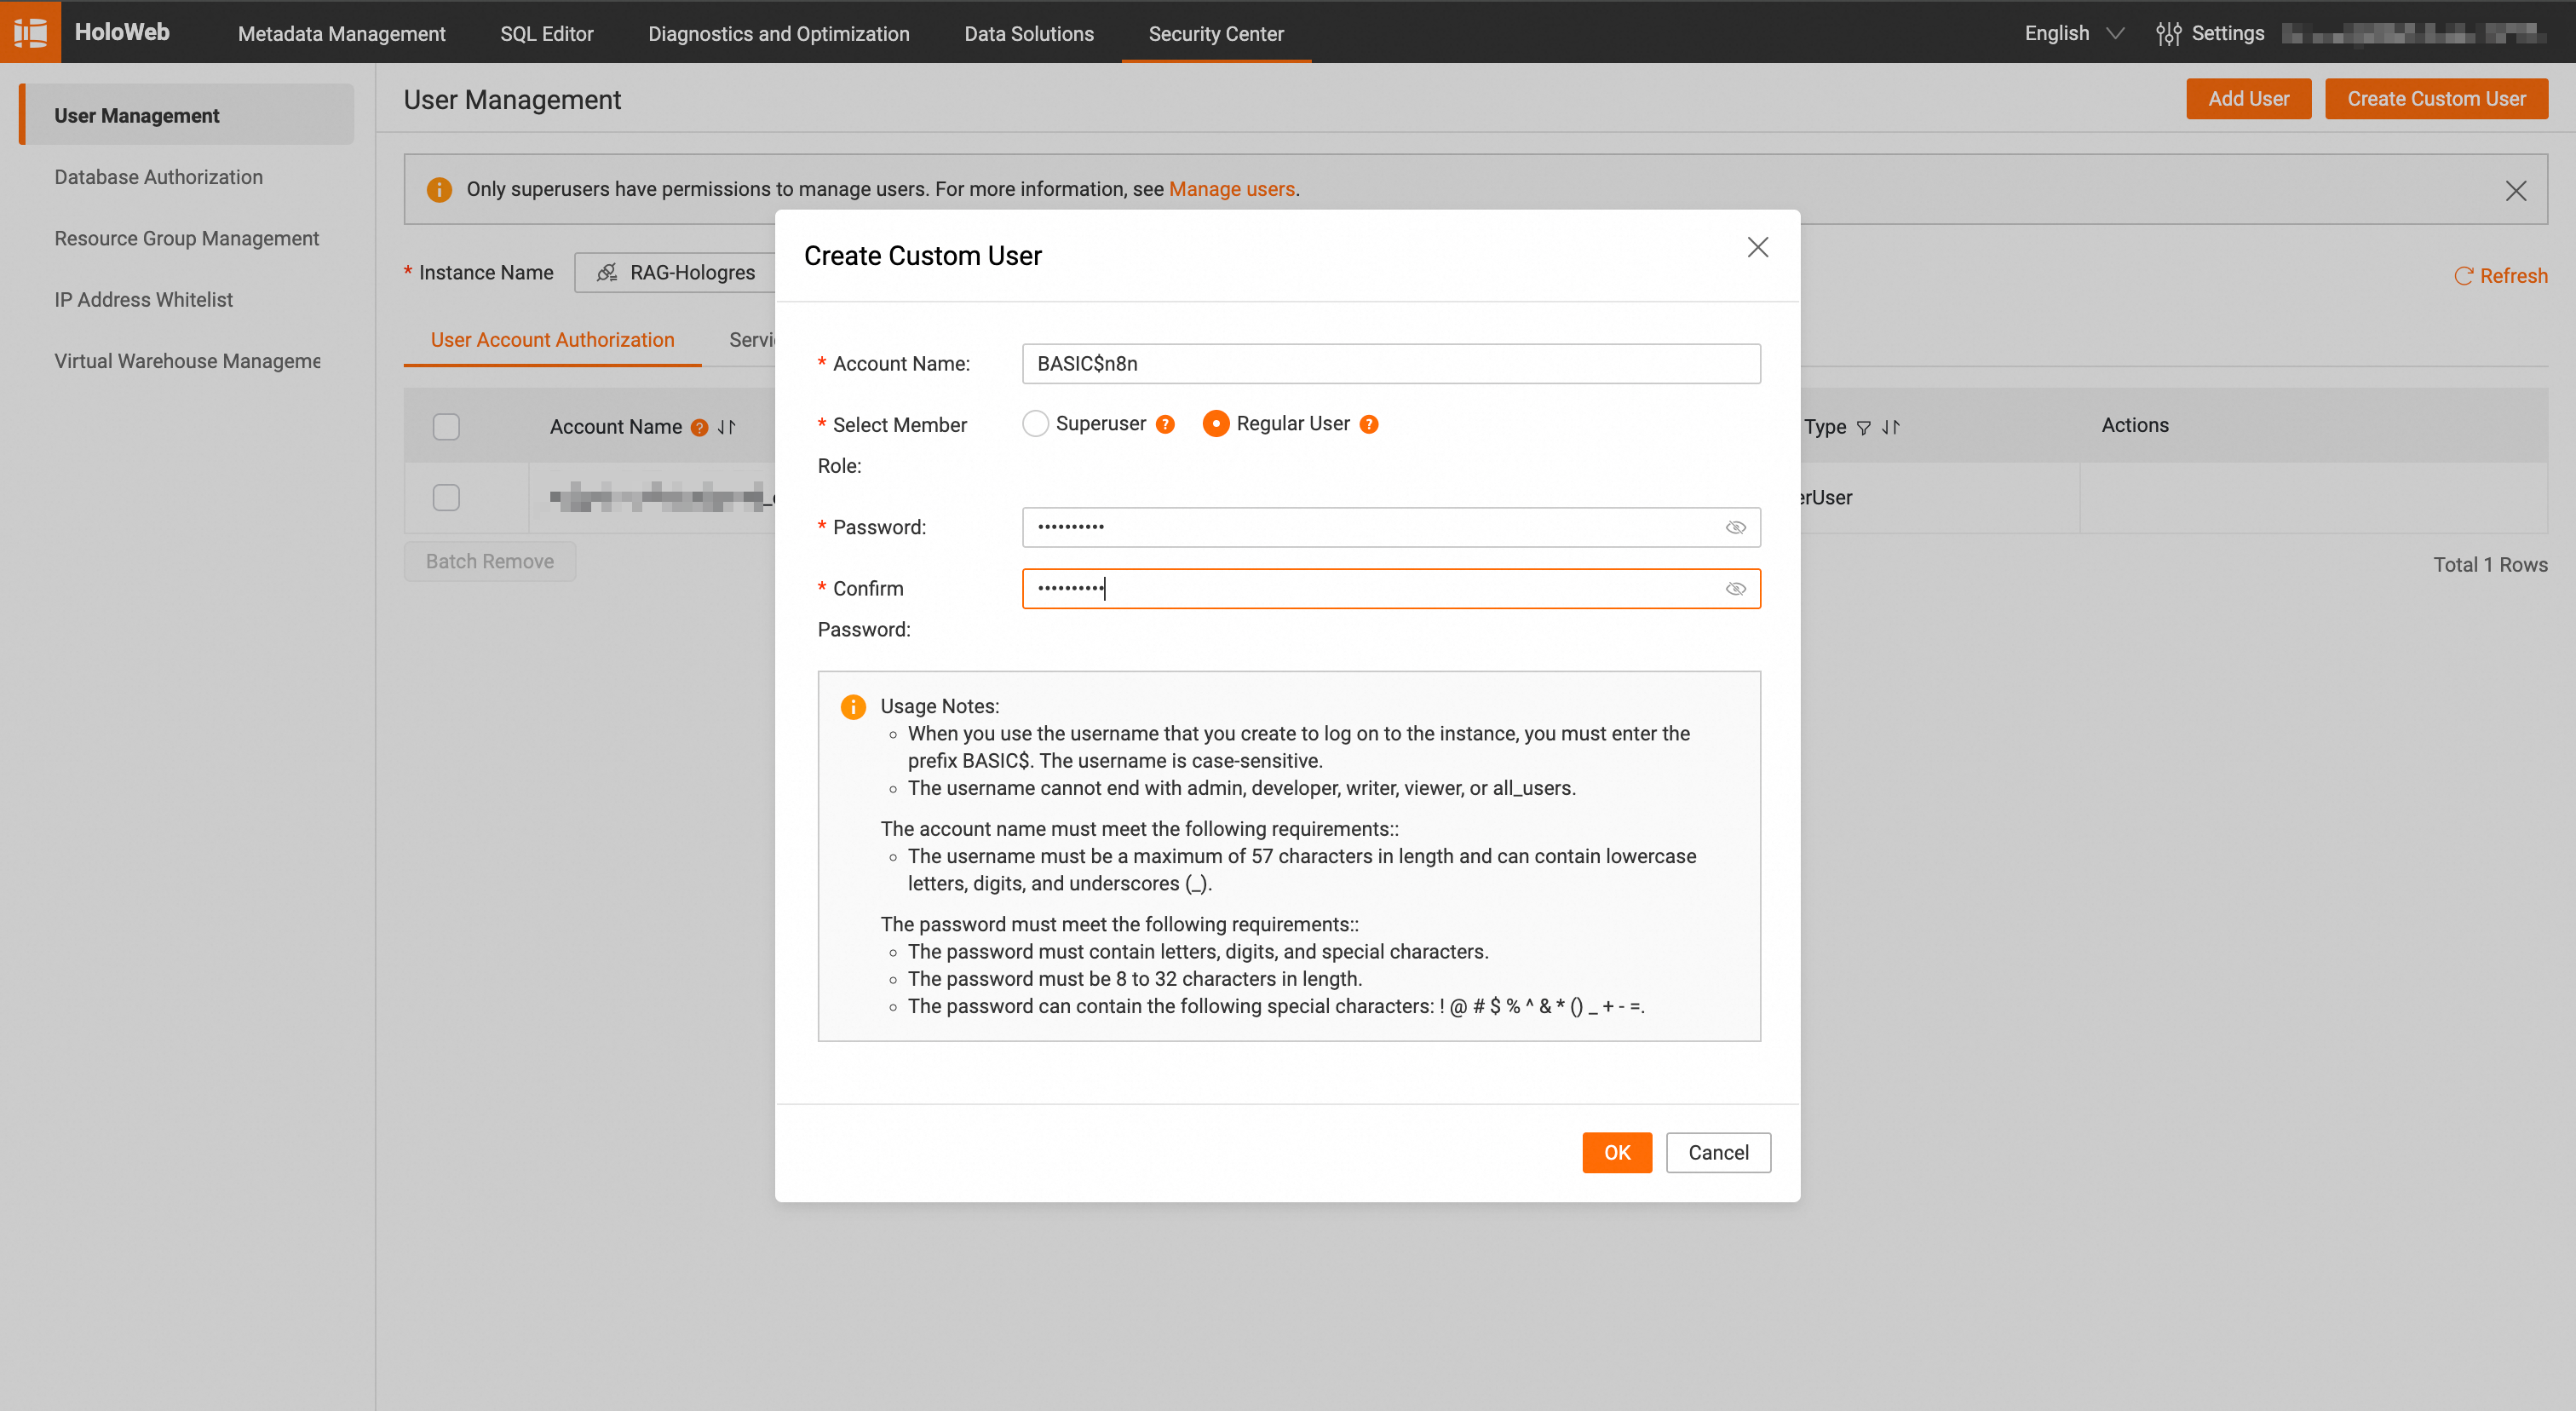Click the OK button
Screen dimensions: 2576x1411
click(1616, 1152)
